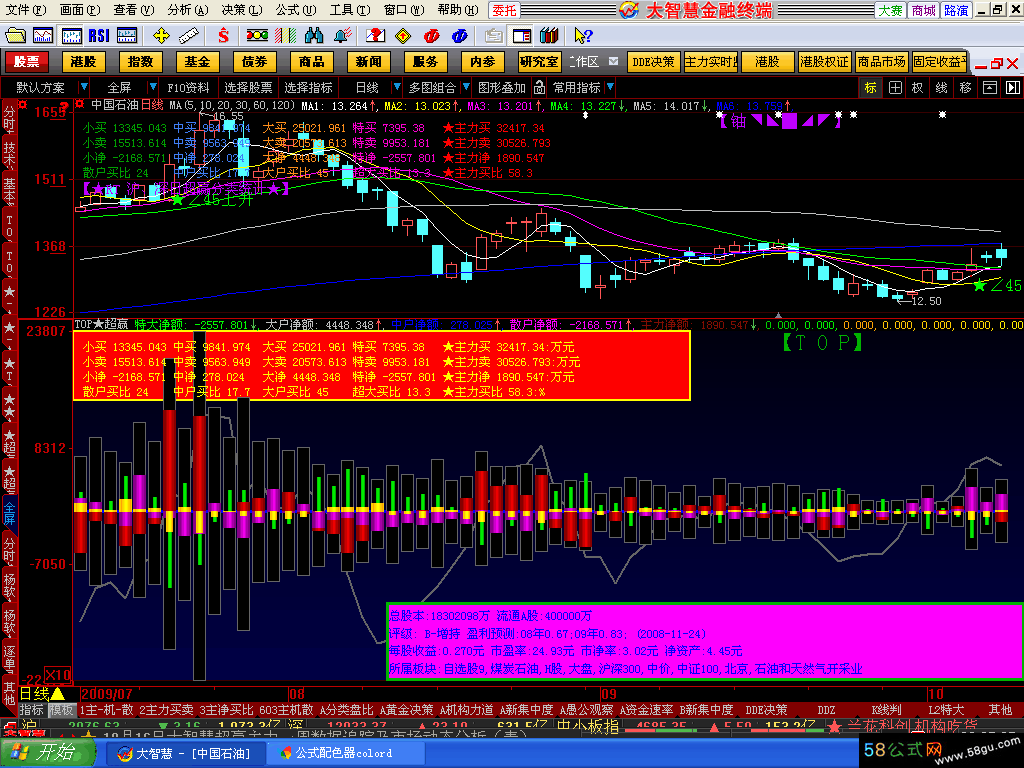
Task: Click the traffic light icon
Action: [x=257, y=35]
